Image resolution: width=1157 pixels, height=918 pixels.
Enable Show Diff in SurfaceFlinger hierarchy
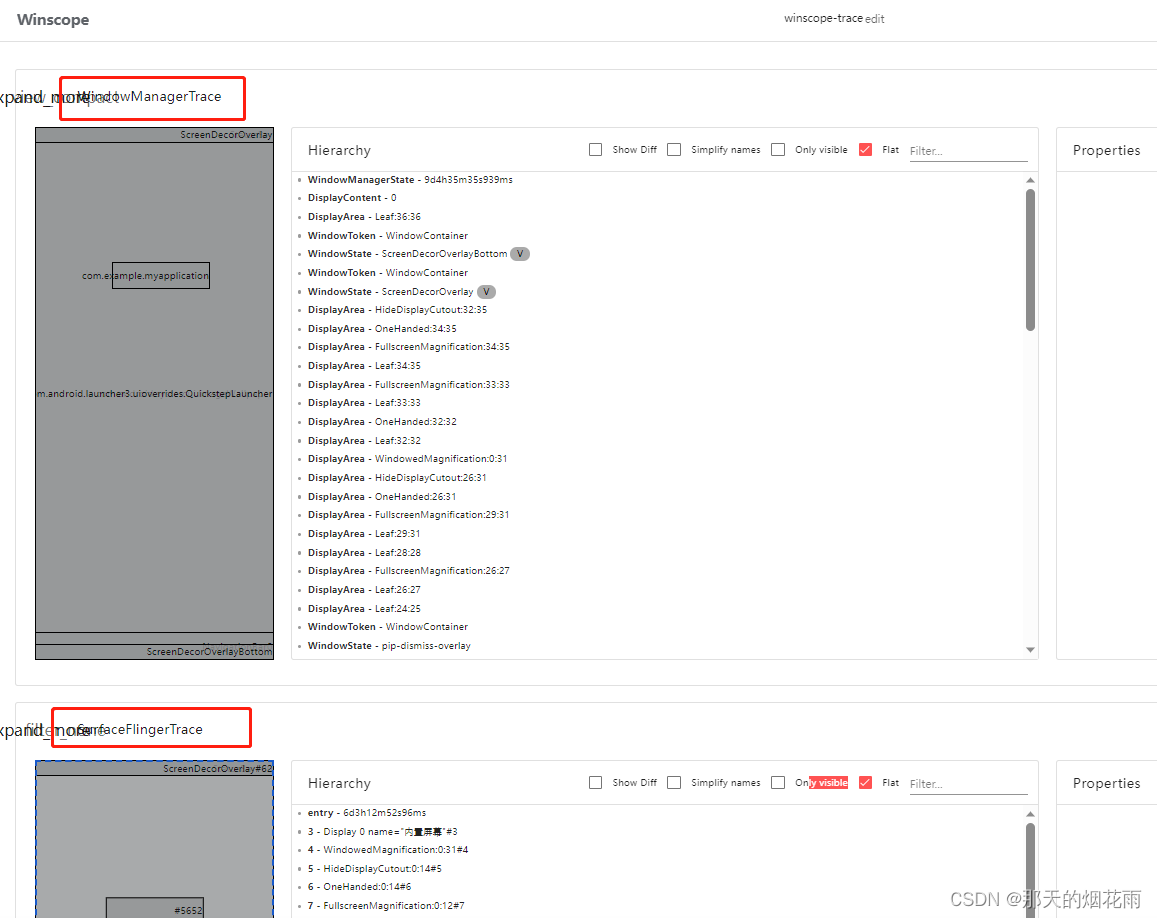tap(596, 782)
